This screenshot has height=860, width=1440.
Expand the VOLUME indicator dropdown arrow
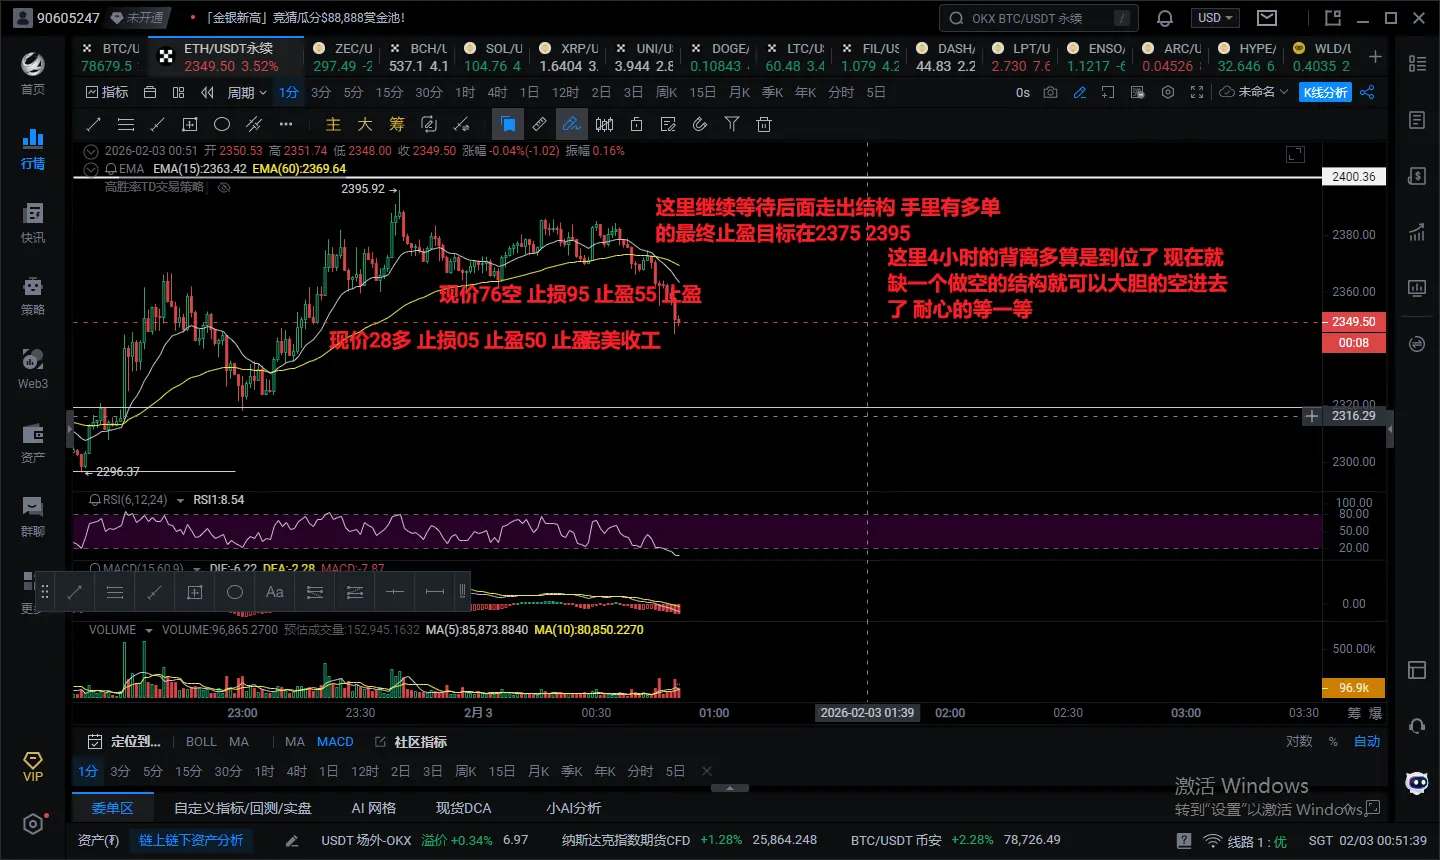tap(149, 630)
